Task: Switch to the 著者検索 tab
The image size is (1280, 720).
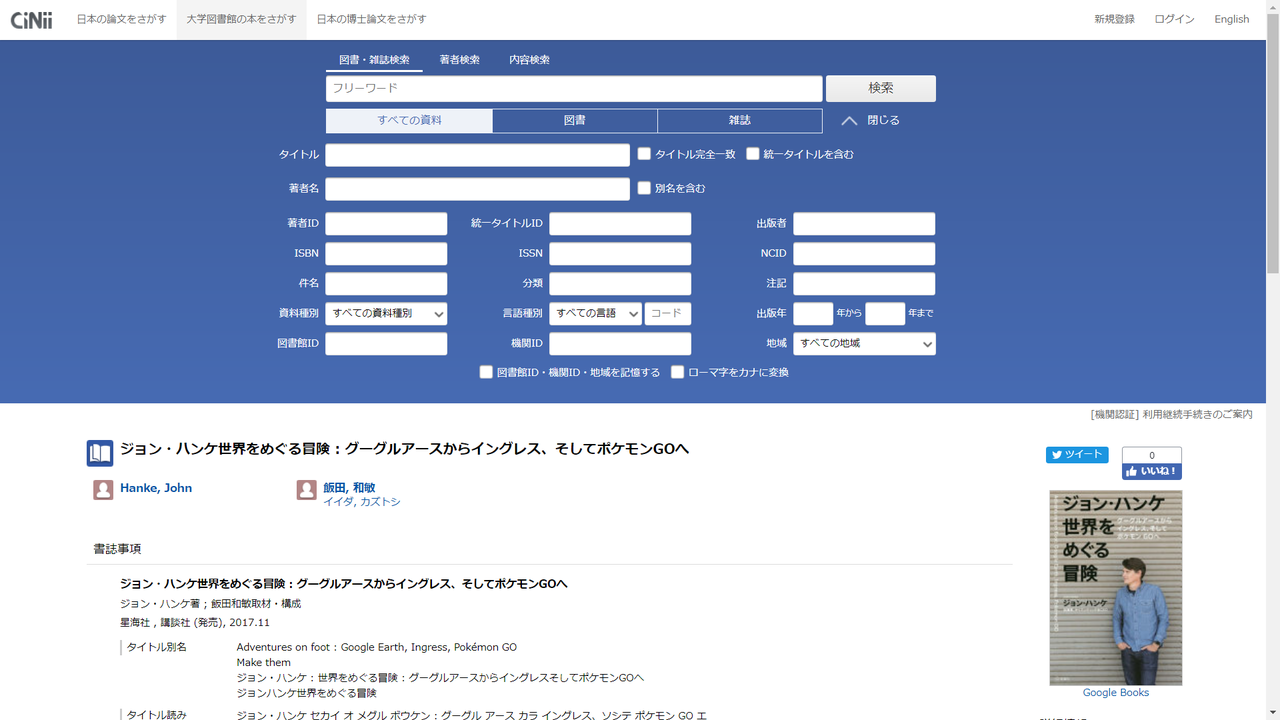Action: [460, 60]
